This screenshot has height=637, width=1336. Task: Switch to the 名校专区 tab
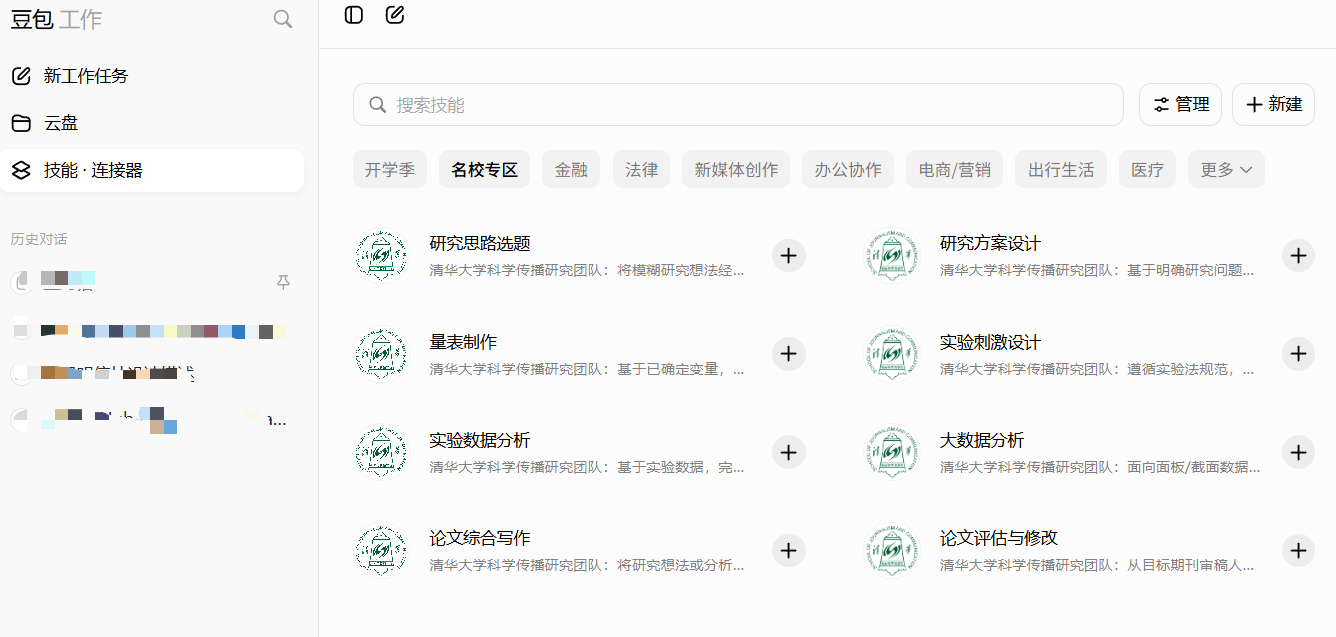click(485, 170)
